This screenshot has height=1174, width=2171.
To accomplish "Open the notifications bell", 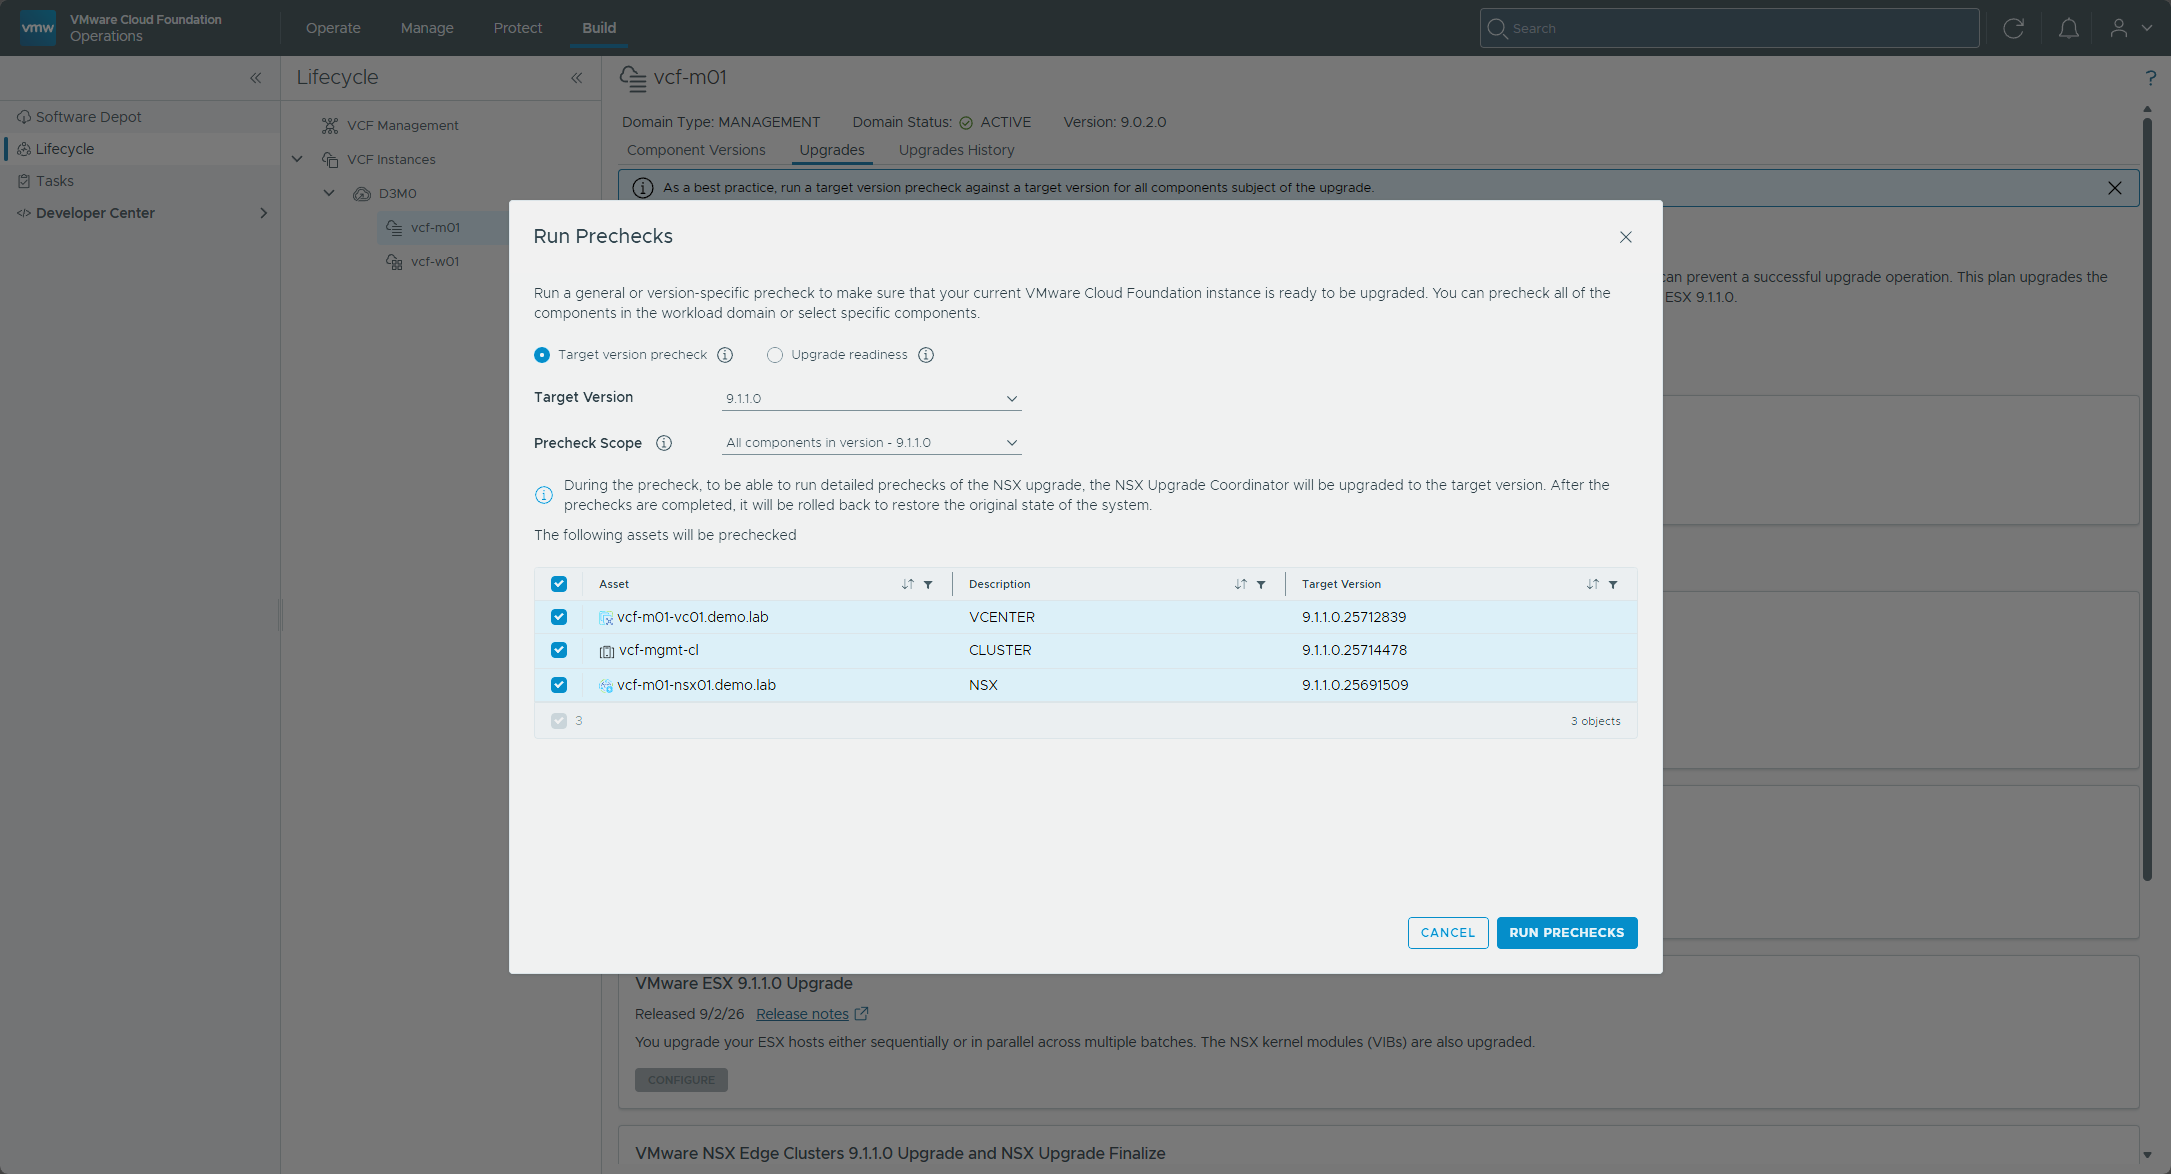I will click(2068, 28).
